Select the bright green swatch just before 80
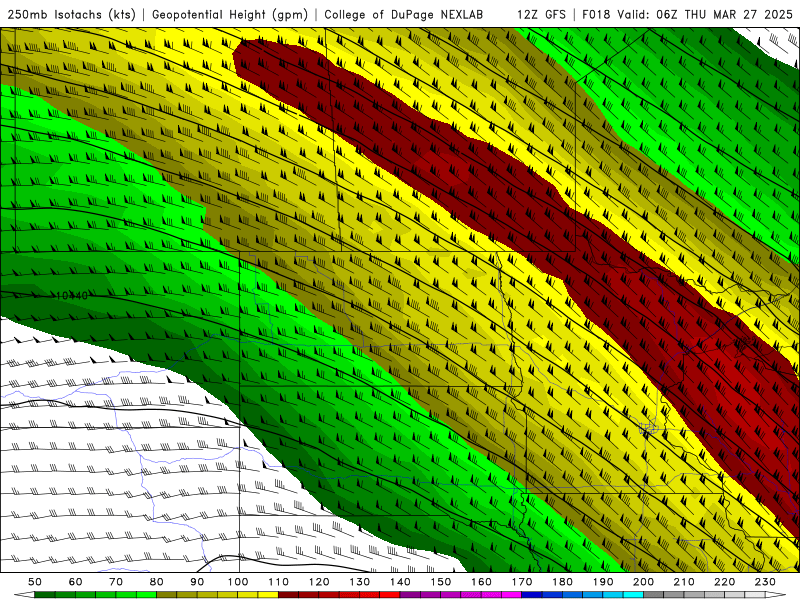This screenshot has height=600, width=800. point(146,594)
